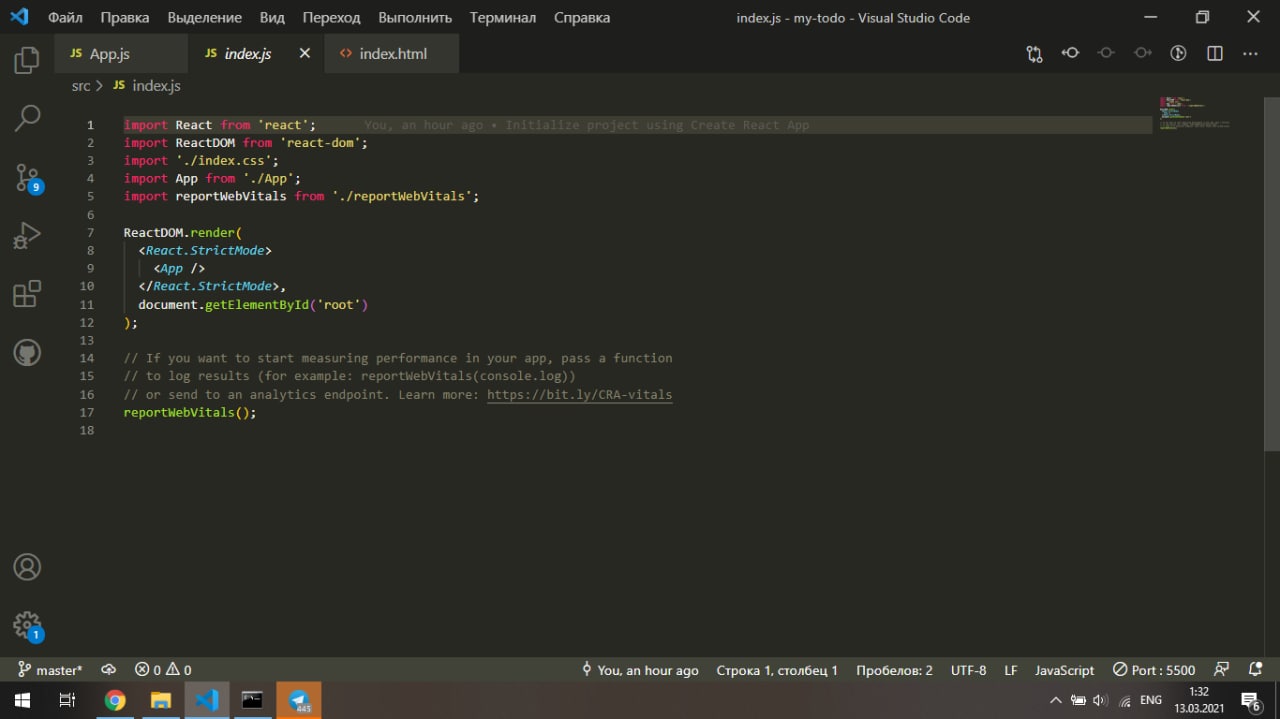This screenshot has width=1280, height=719.
Task: Click the src breadcrumb segment
Action: click(x=81, y=86)
